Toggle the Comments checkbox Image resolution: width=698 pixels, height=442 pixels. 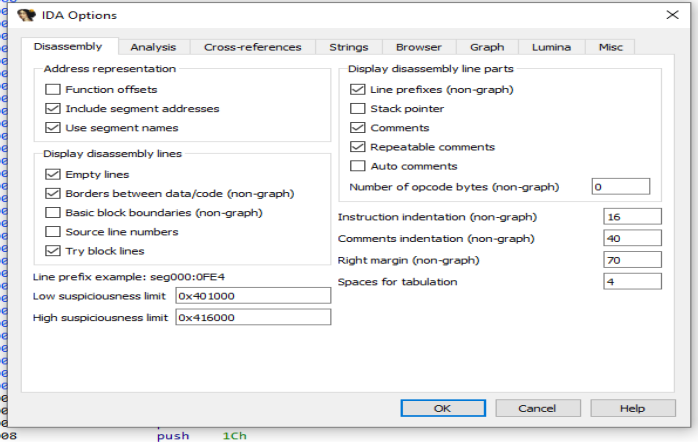(357, 128)
